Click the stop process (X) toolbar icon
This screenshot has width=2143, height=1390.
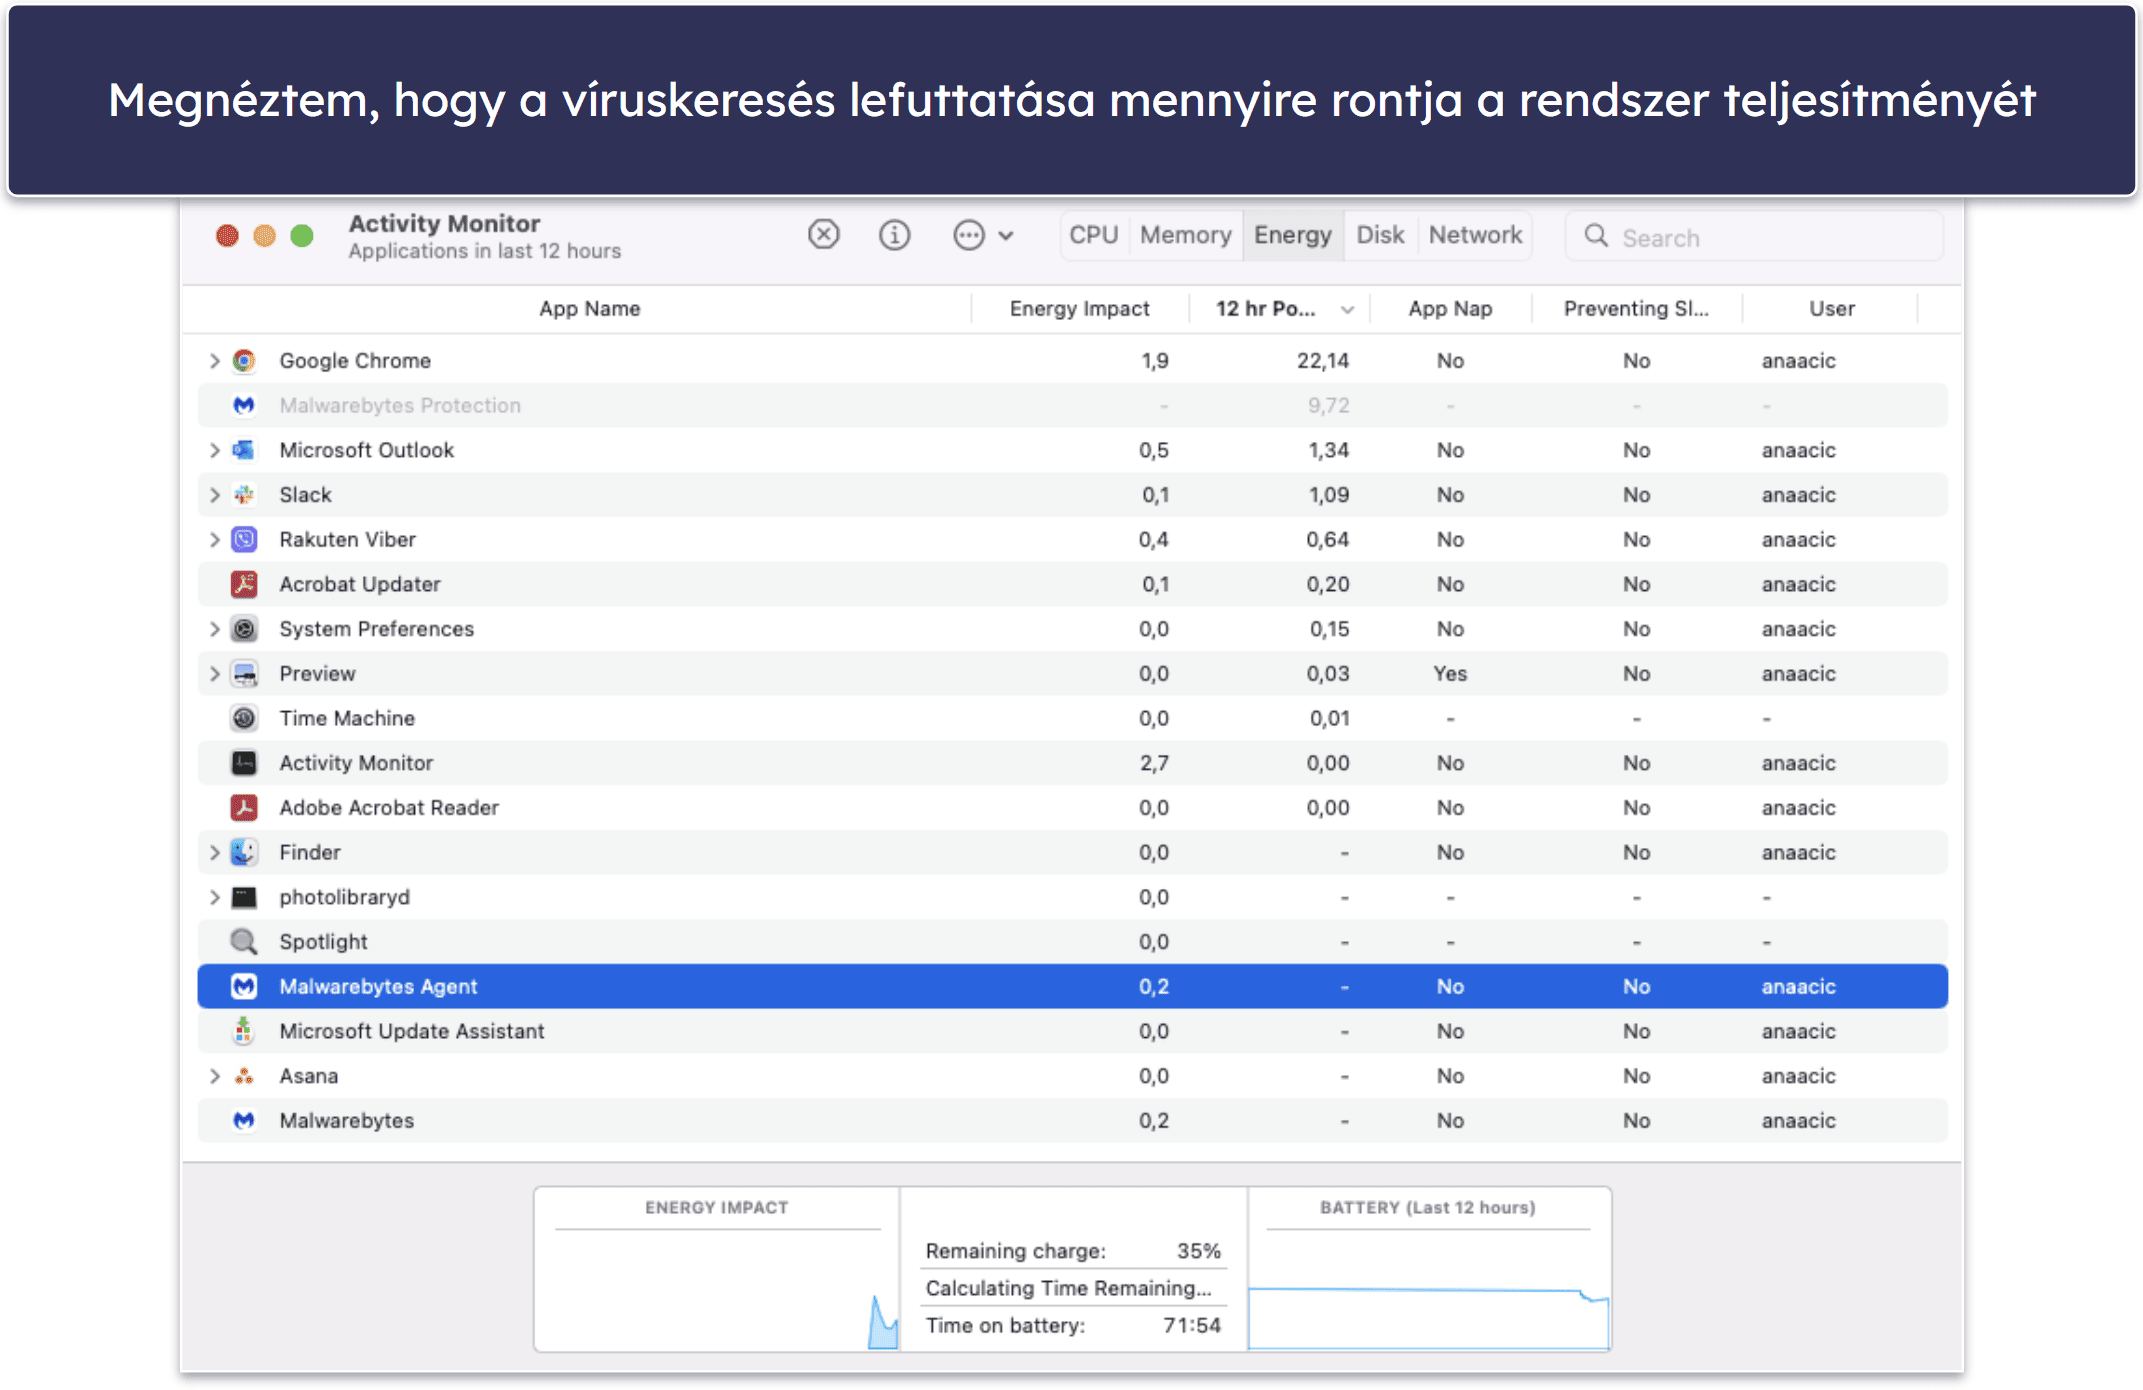[823, 235]
